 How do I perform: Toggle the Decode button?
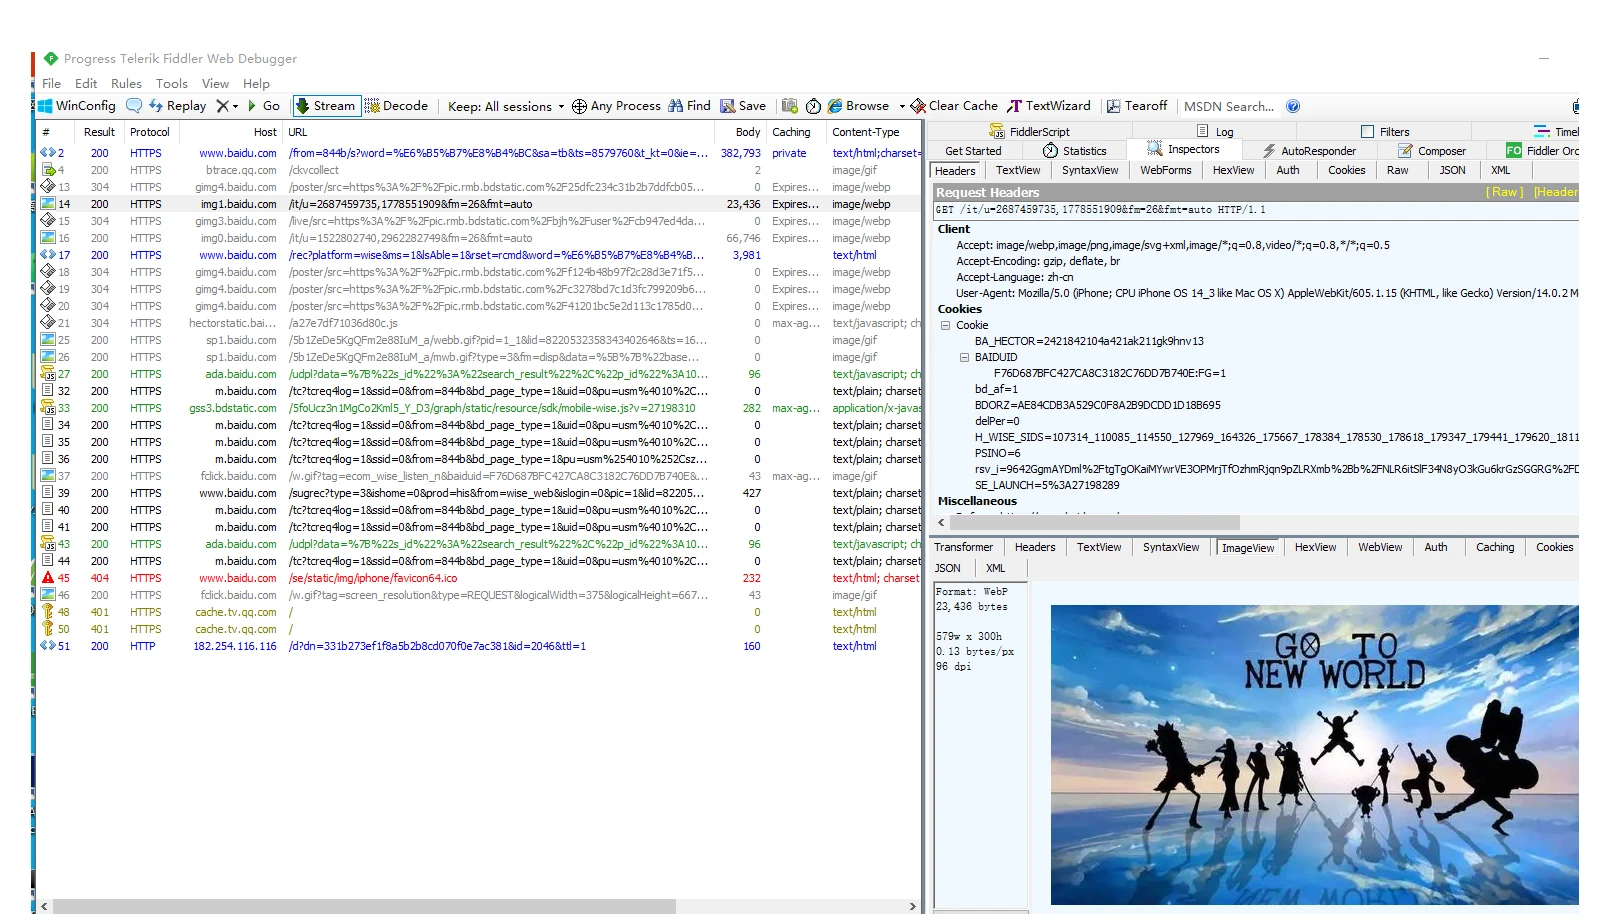(x=397, y=106)
